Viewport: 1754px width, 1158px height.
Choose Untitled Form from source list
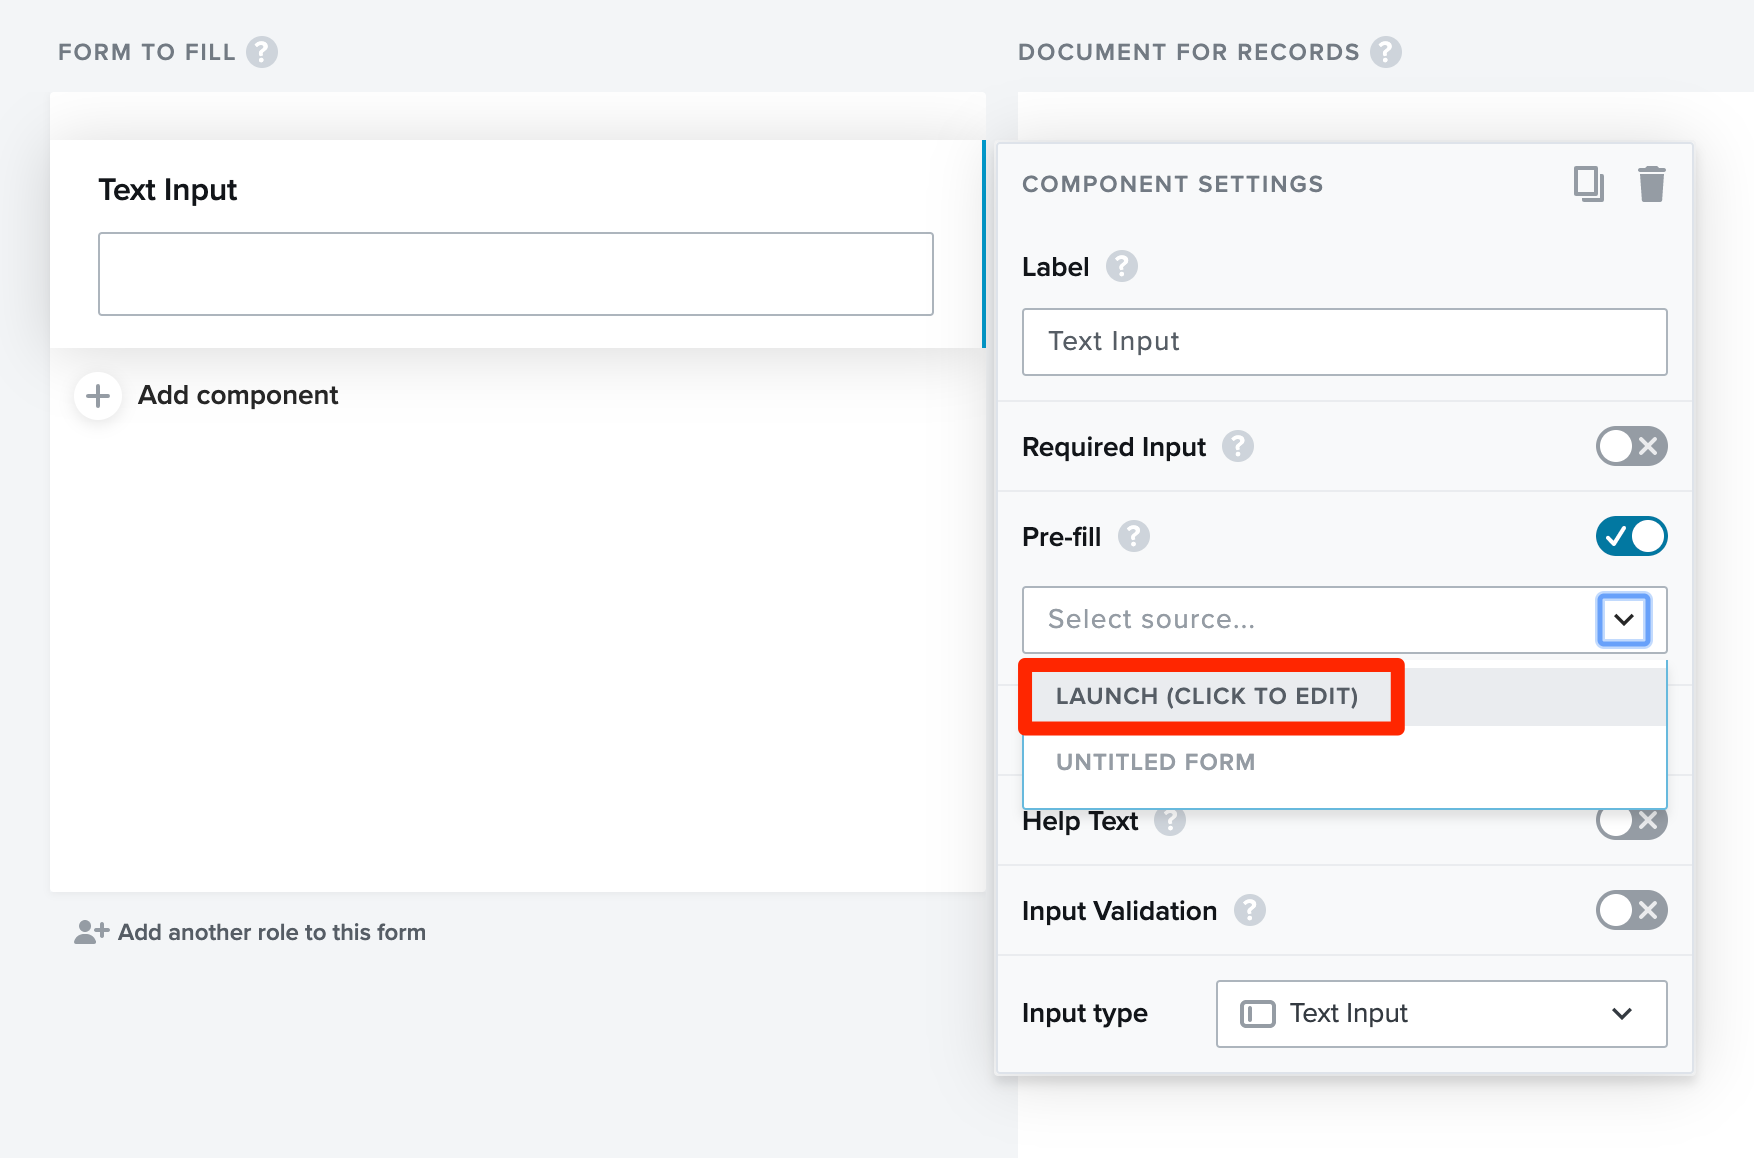1155,762
